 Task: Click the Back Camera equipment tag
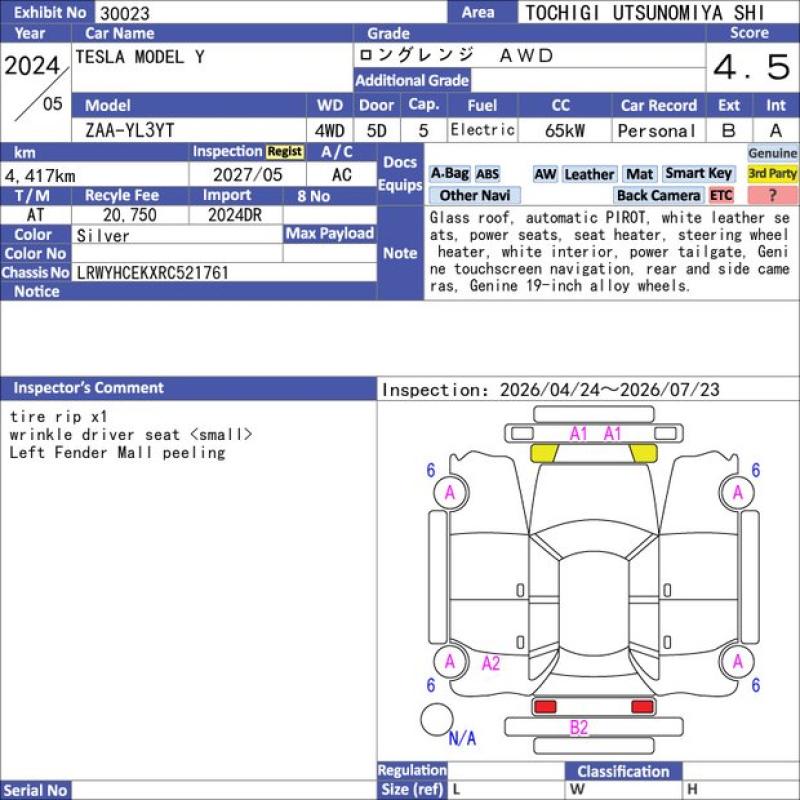[658, 195]
